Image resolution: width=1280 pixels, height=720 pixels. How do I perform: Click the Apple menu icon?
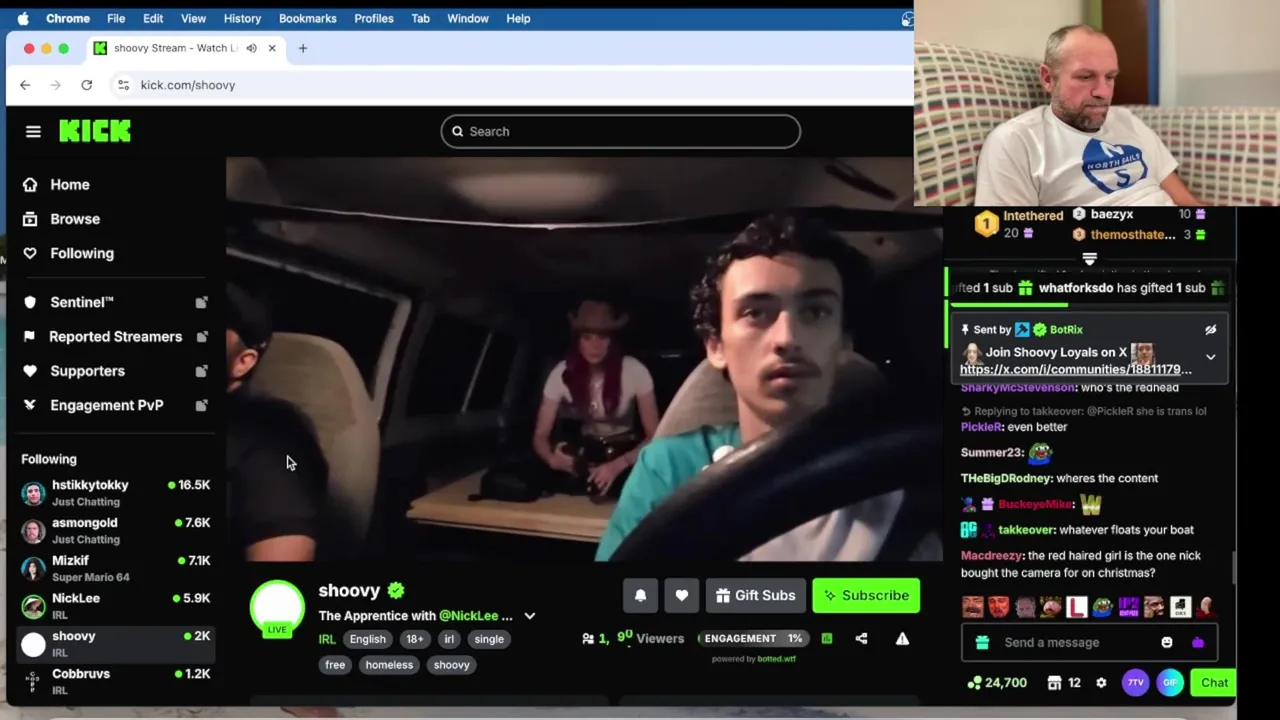point(23,18)
